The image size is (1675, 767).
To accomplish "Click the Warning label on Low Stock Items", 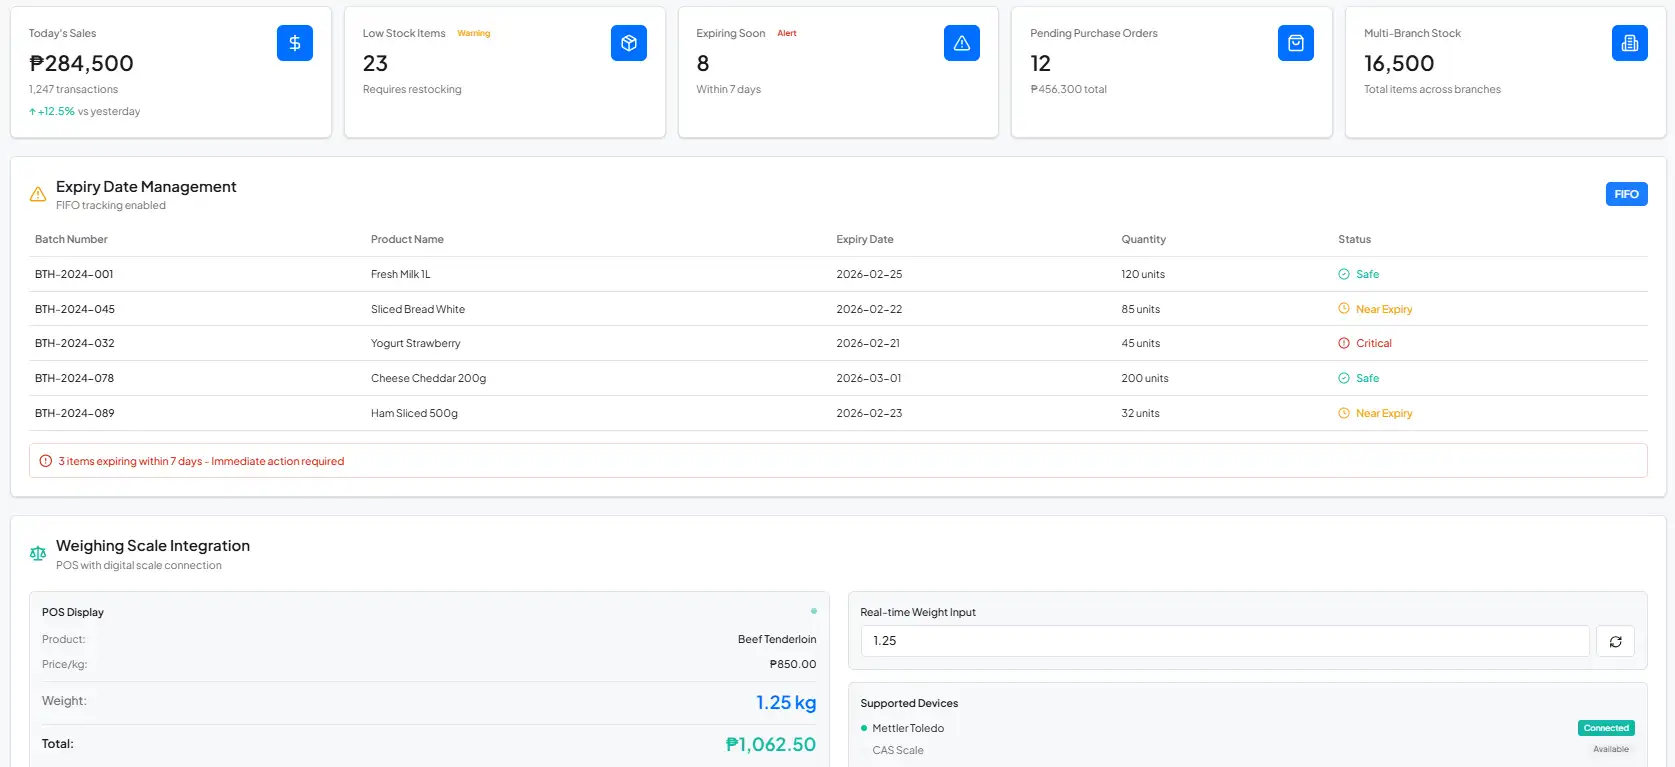I will pyautogui.click(x=474, y=33).
